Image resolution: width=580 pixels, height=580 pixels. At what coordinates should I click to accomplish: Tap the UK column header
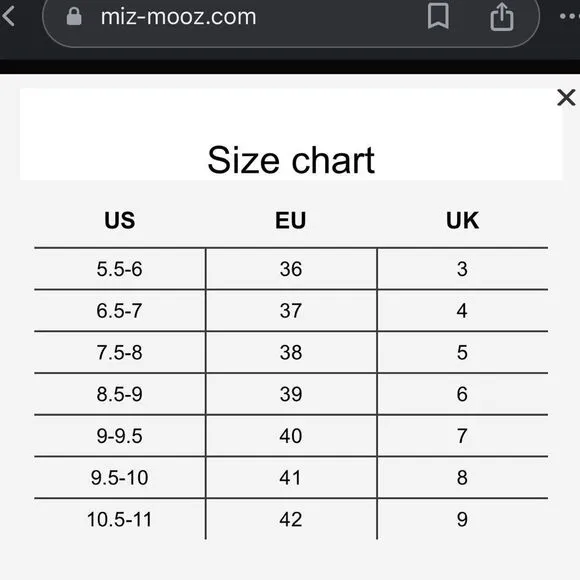coord(462,220)
